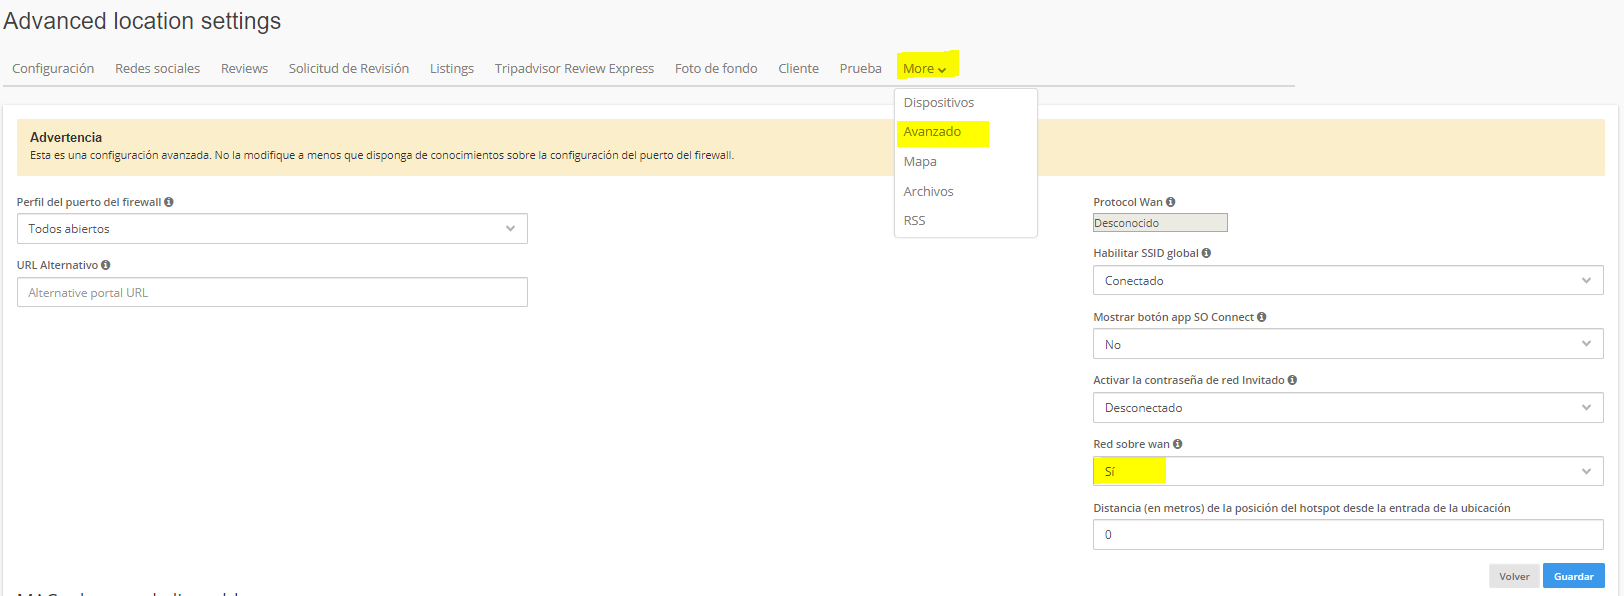This screenshot has height=596, width=1624.
Task: Open Mapa from the More menu
Action: point(920,162)
